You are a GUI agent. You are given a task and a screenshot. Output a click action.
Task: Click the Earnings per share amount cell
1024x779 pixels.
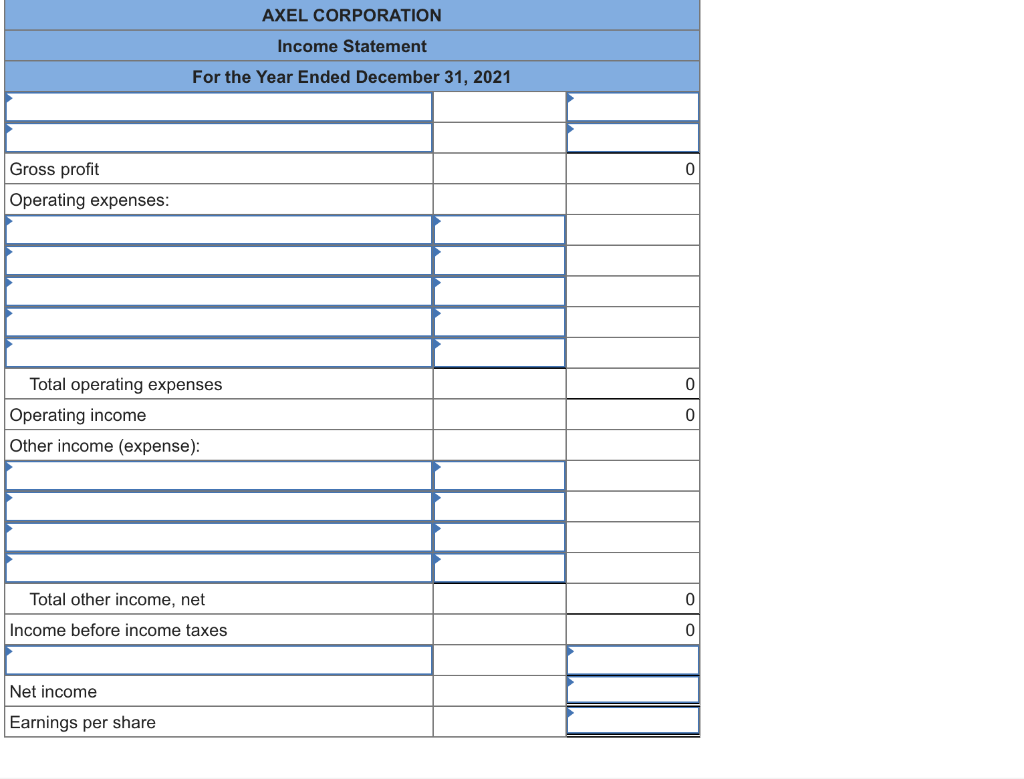pyautogui.click(x=632, y=720)
